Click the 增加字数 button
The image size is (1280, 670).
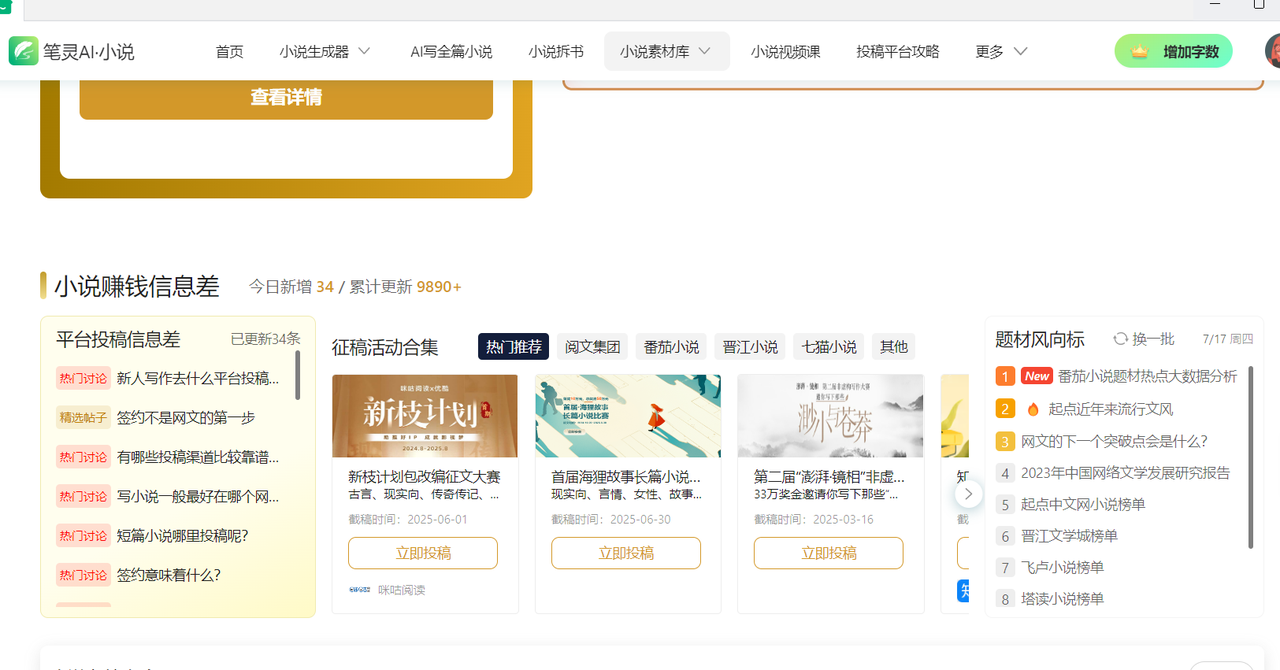tap(1174, 51)
